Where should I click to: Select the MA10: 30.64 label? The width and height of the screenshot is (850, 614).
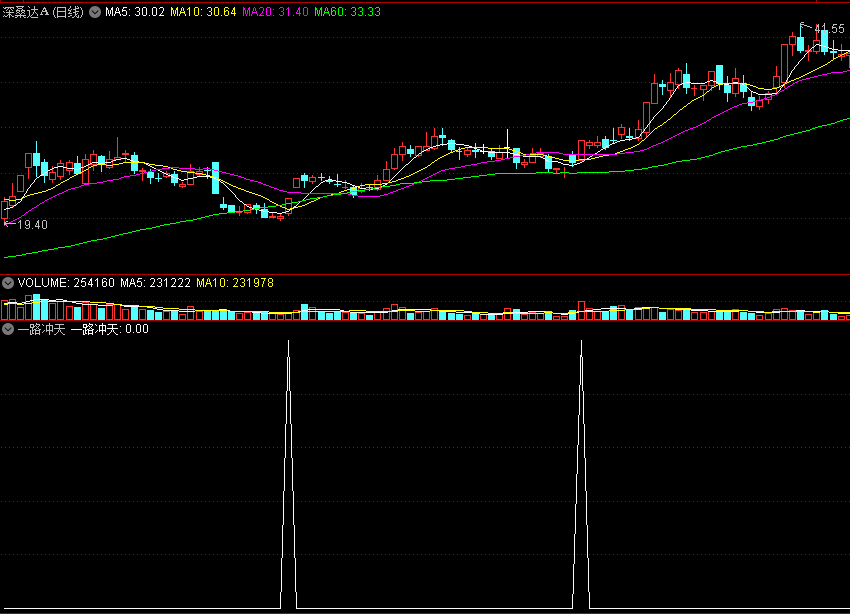point(203,12)
